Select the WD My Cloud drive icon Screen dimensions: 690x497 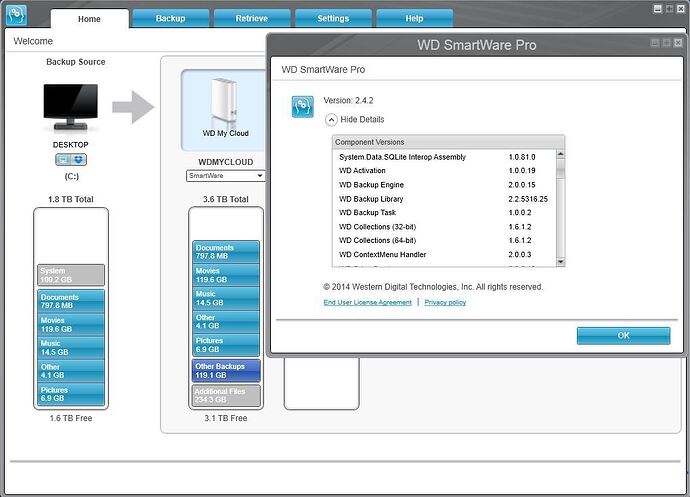point(224,103)
